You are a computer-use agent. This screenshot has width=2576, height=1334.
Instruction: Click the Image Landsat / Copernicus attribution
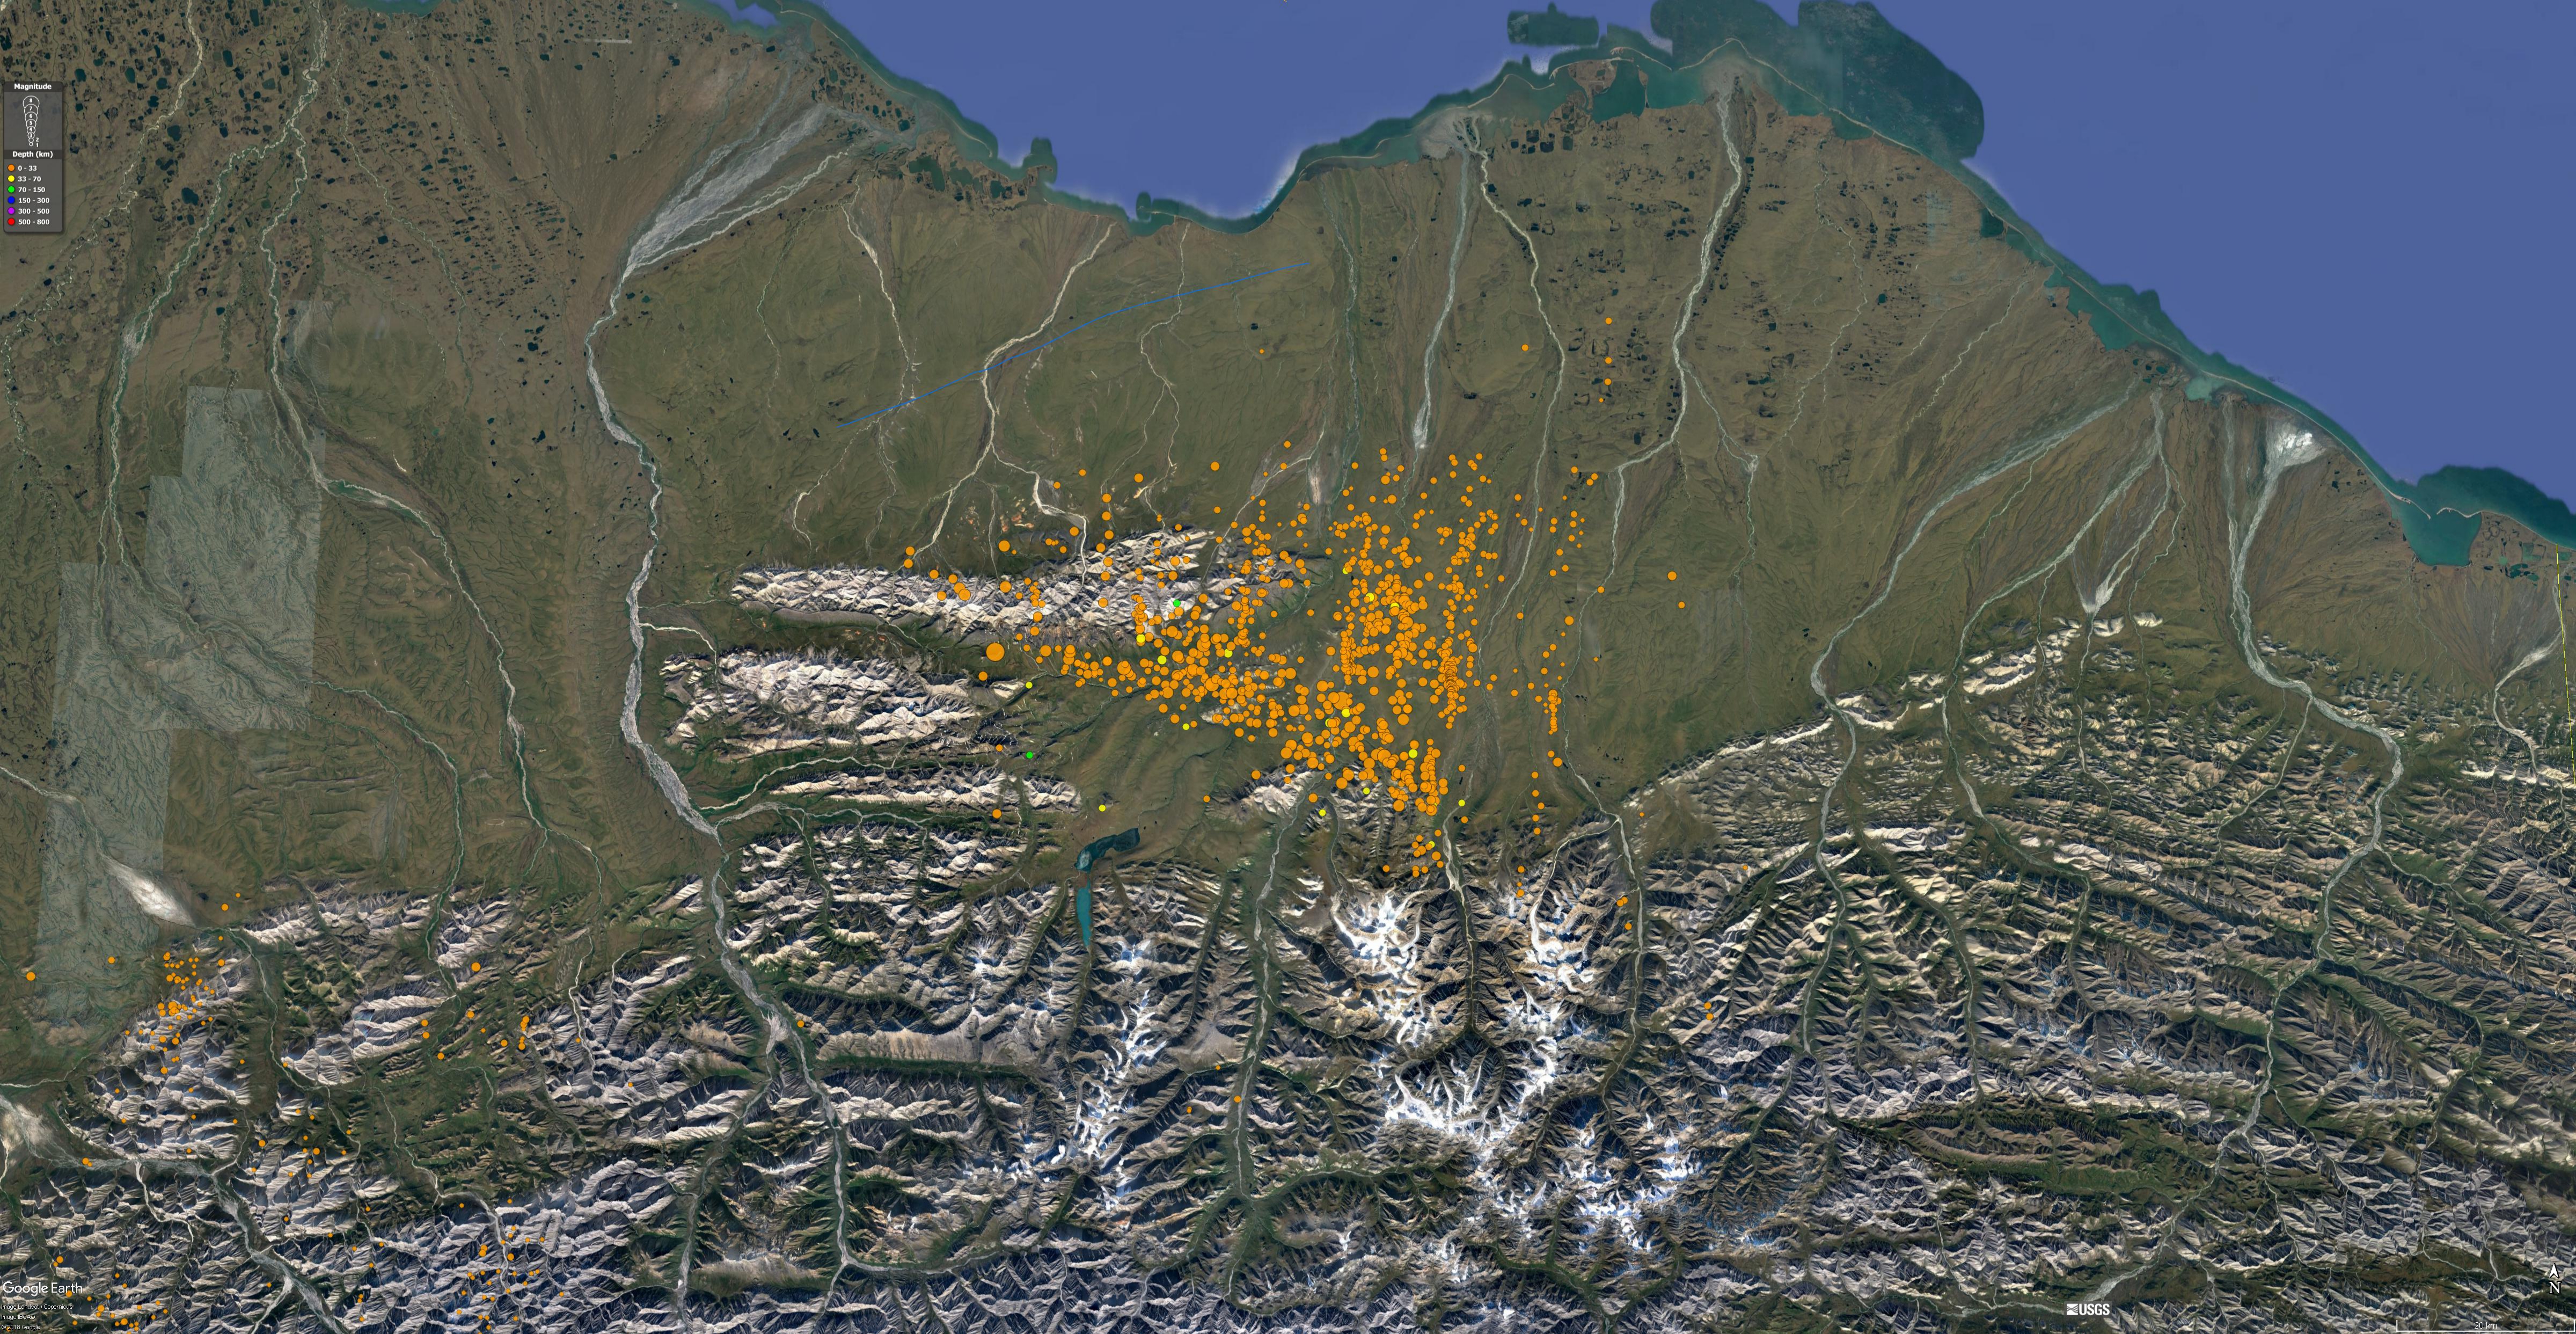coord(37,1307)
